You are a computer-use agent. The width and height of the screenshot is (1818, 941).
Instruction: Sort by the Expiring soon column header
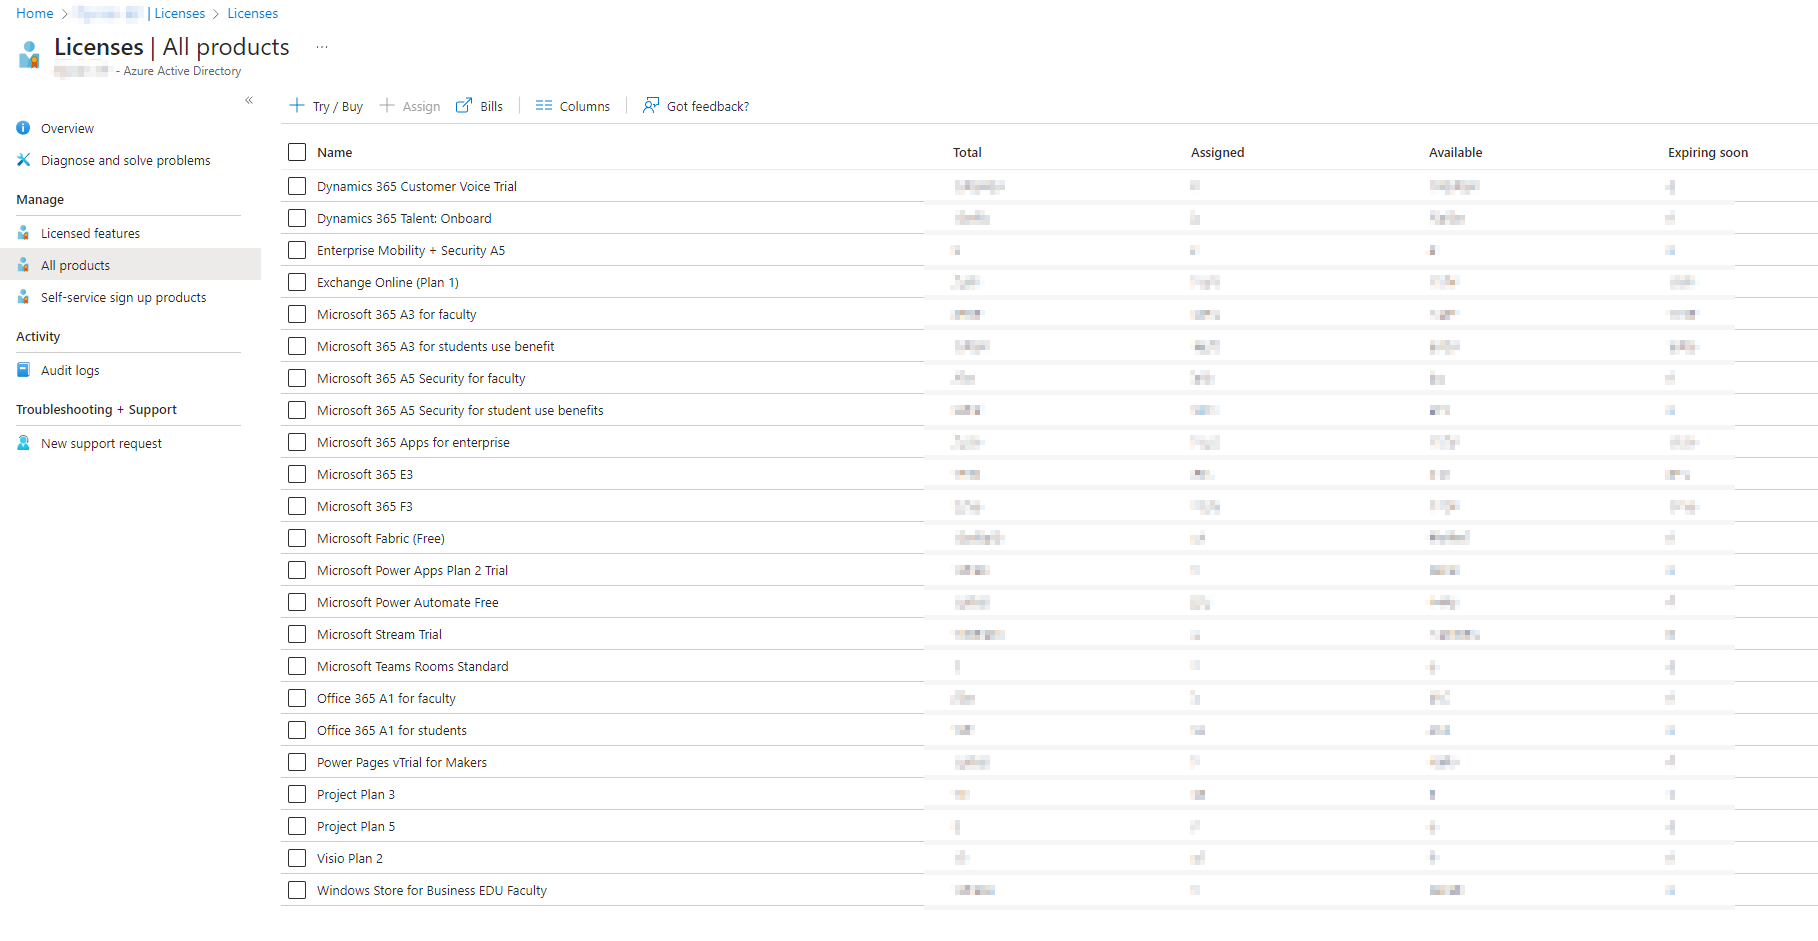click(1708, 152)
